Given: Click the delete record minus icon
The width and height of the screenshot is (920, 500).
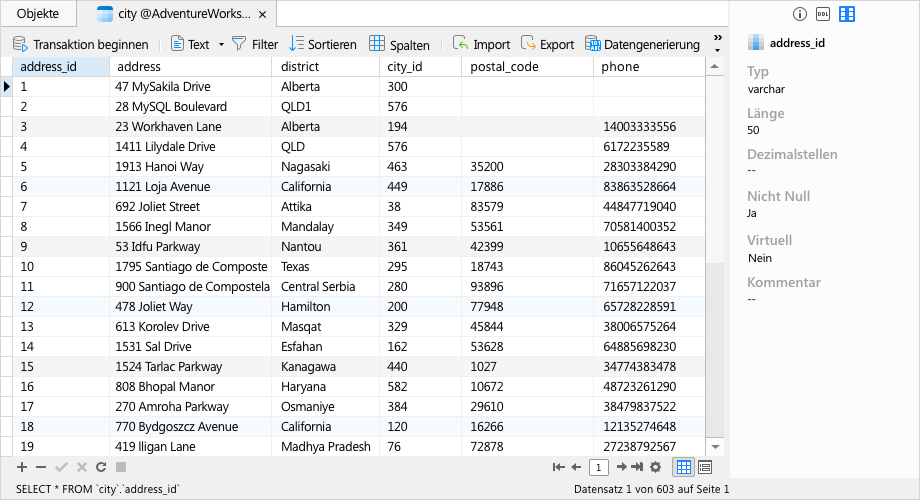Looking at the screenshot, I should (41, 467).
